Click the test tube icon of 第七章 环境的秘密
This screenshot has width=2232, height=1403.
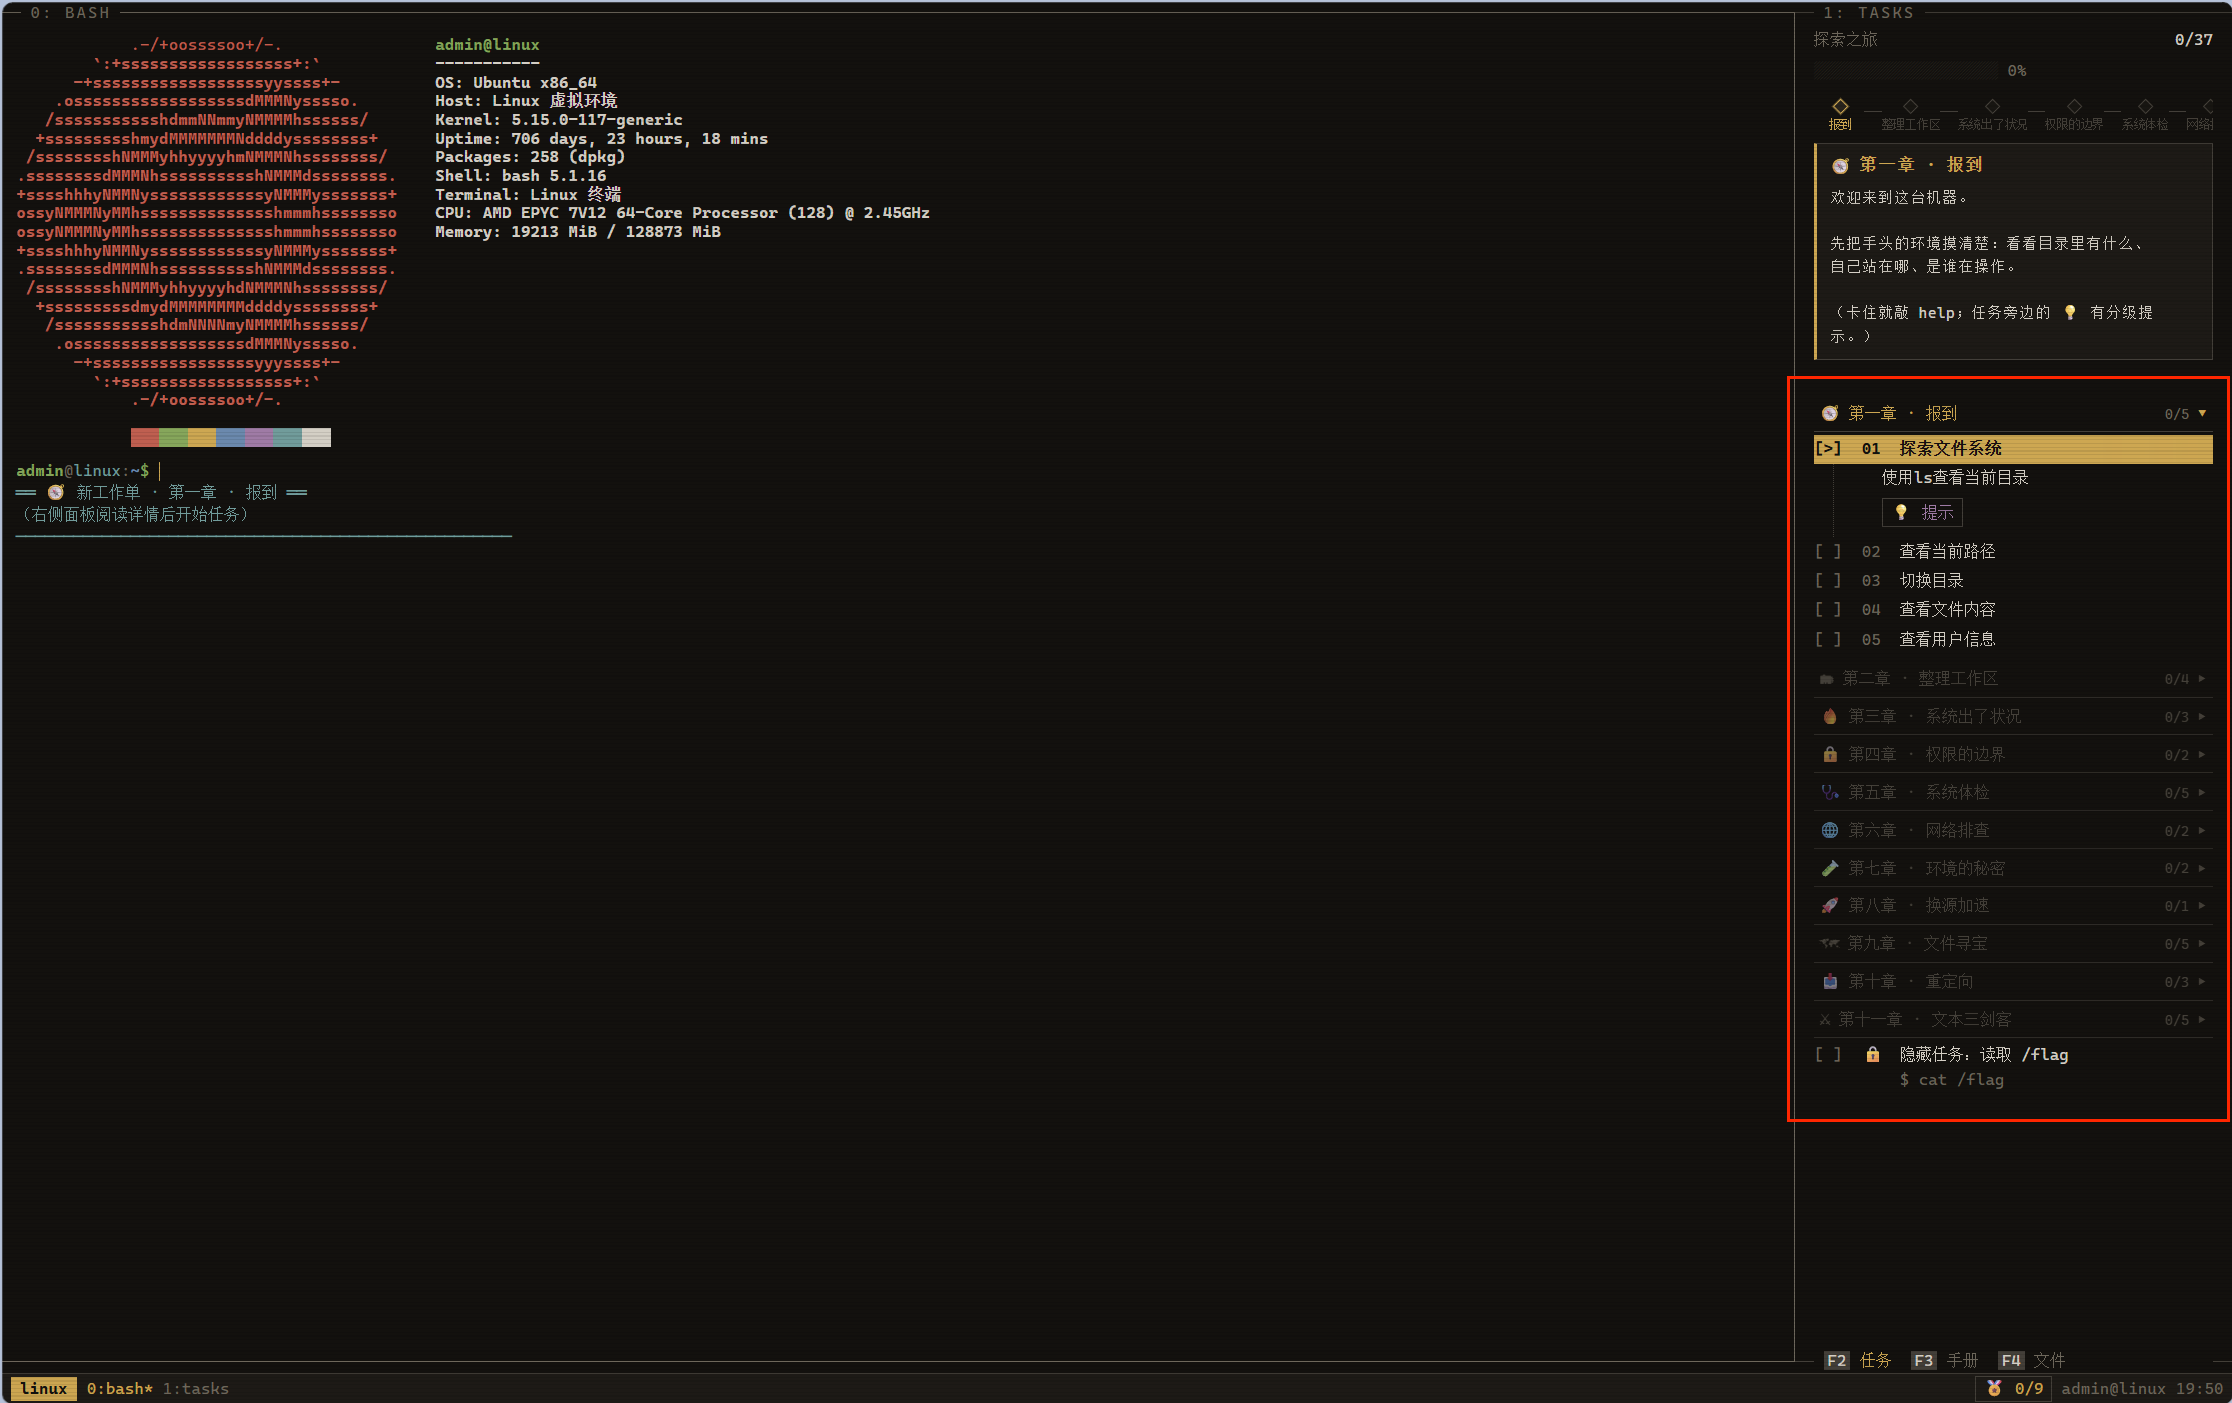coord(1829,868)
